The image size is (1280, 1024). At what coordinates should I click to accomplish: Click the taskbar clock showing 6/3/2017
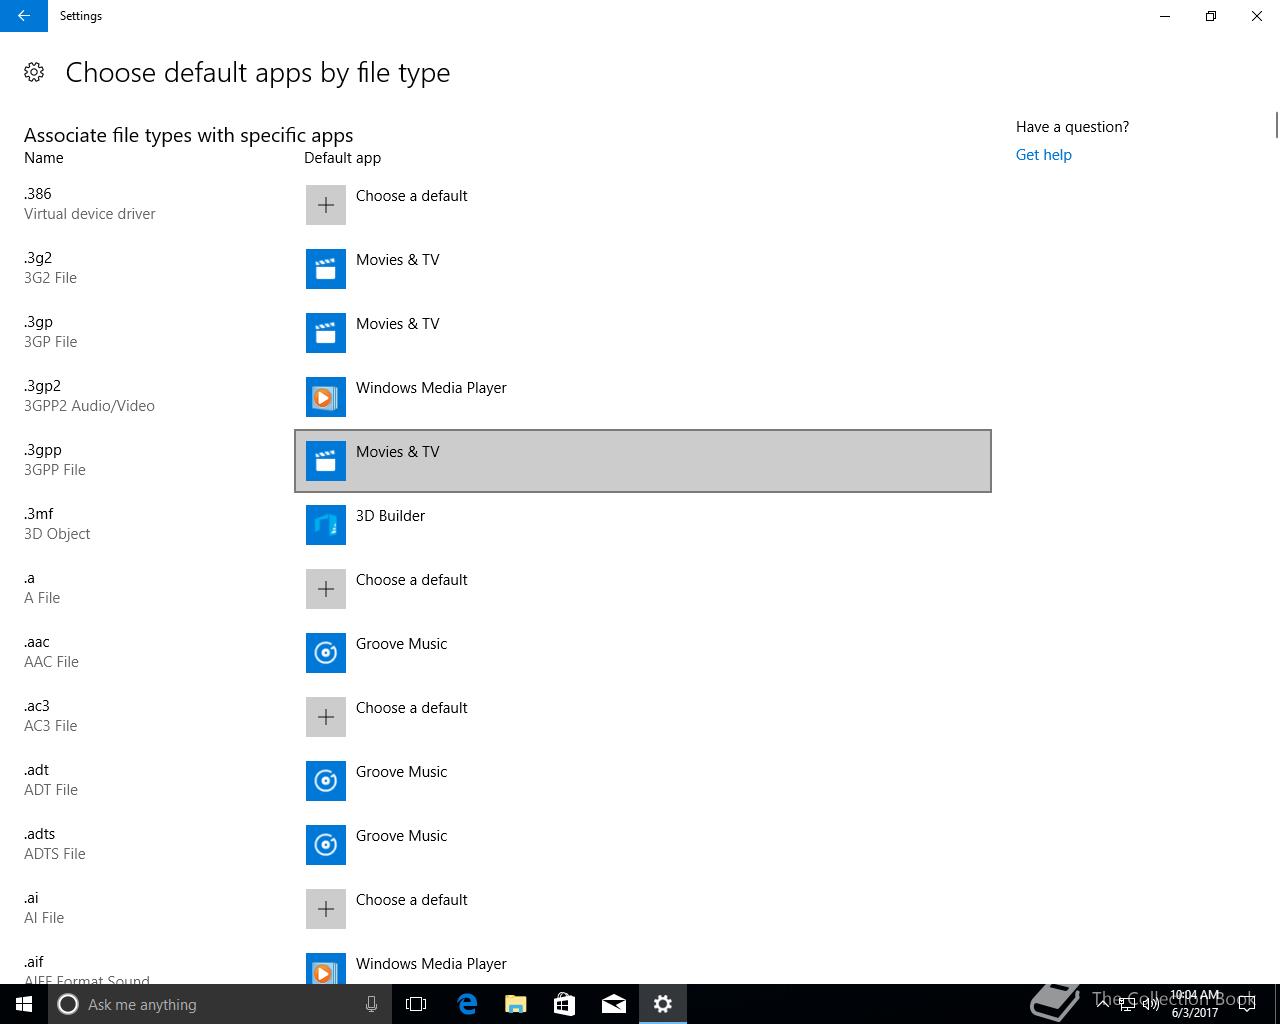[x=1195, y=1004]
